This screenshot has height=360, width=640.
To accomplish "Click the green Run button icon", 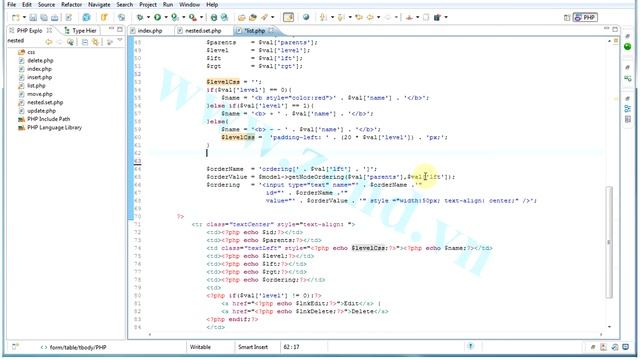I will tap(157, 18).
